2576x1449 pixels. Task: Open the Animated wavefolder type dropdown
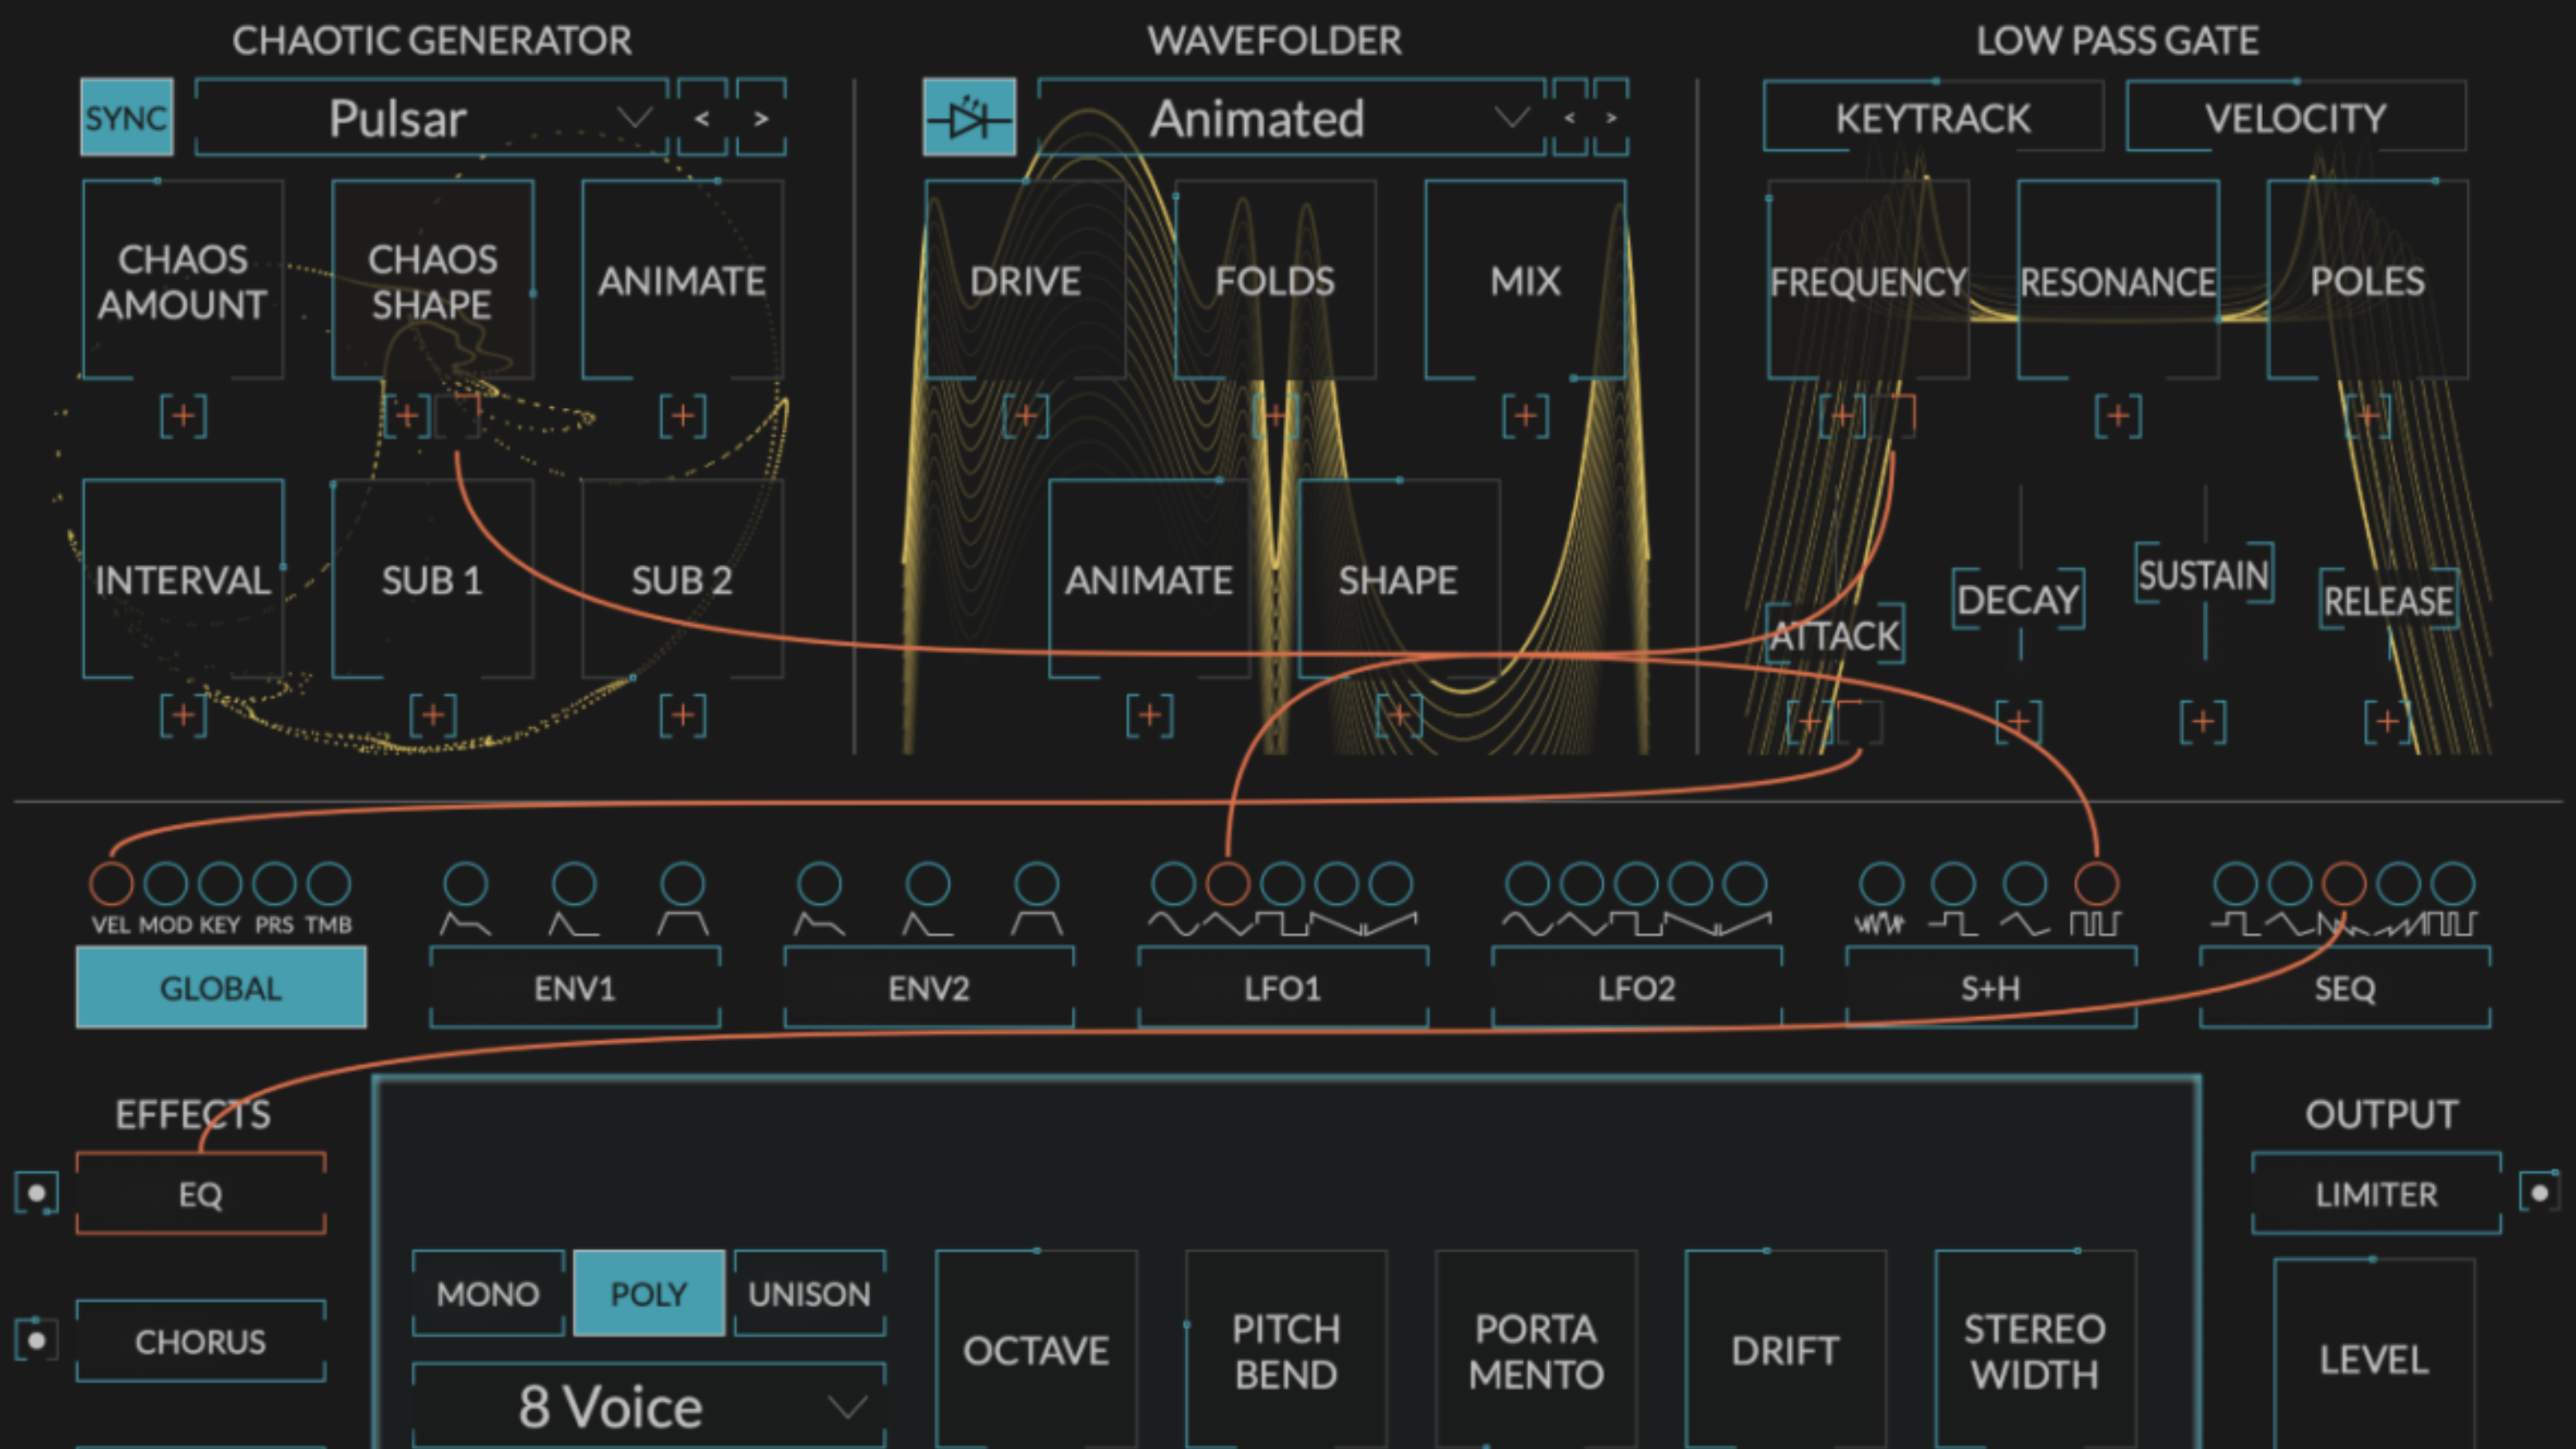click(1292, 118)
